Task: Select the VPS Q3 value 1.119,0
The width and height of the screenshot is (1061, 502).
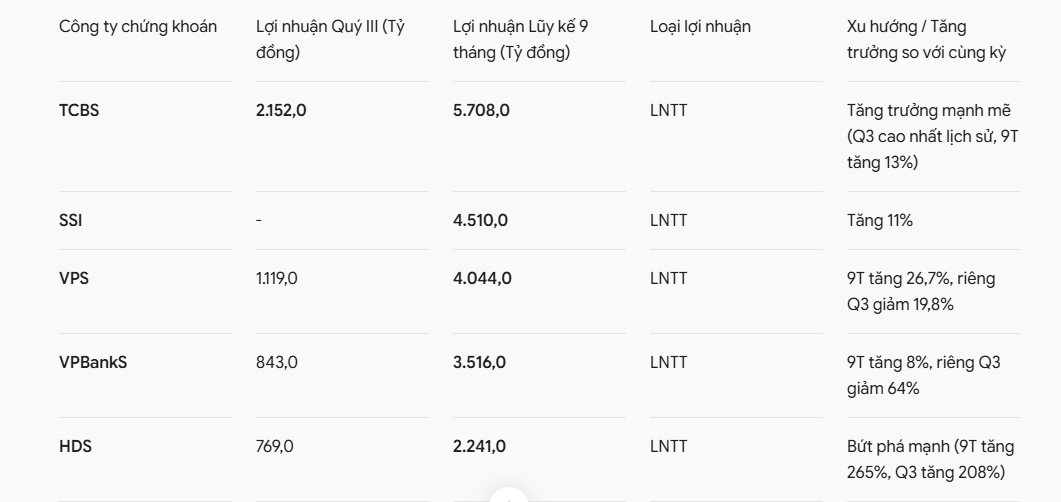Action: [277, 278]
